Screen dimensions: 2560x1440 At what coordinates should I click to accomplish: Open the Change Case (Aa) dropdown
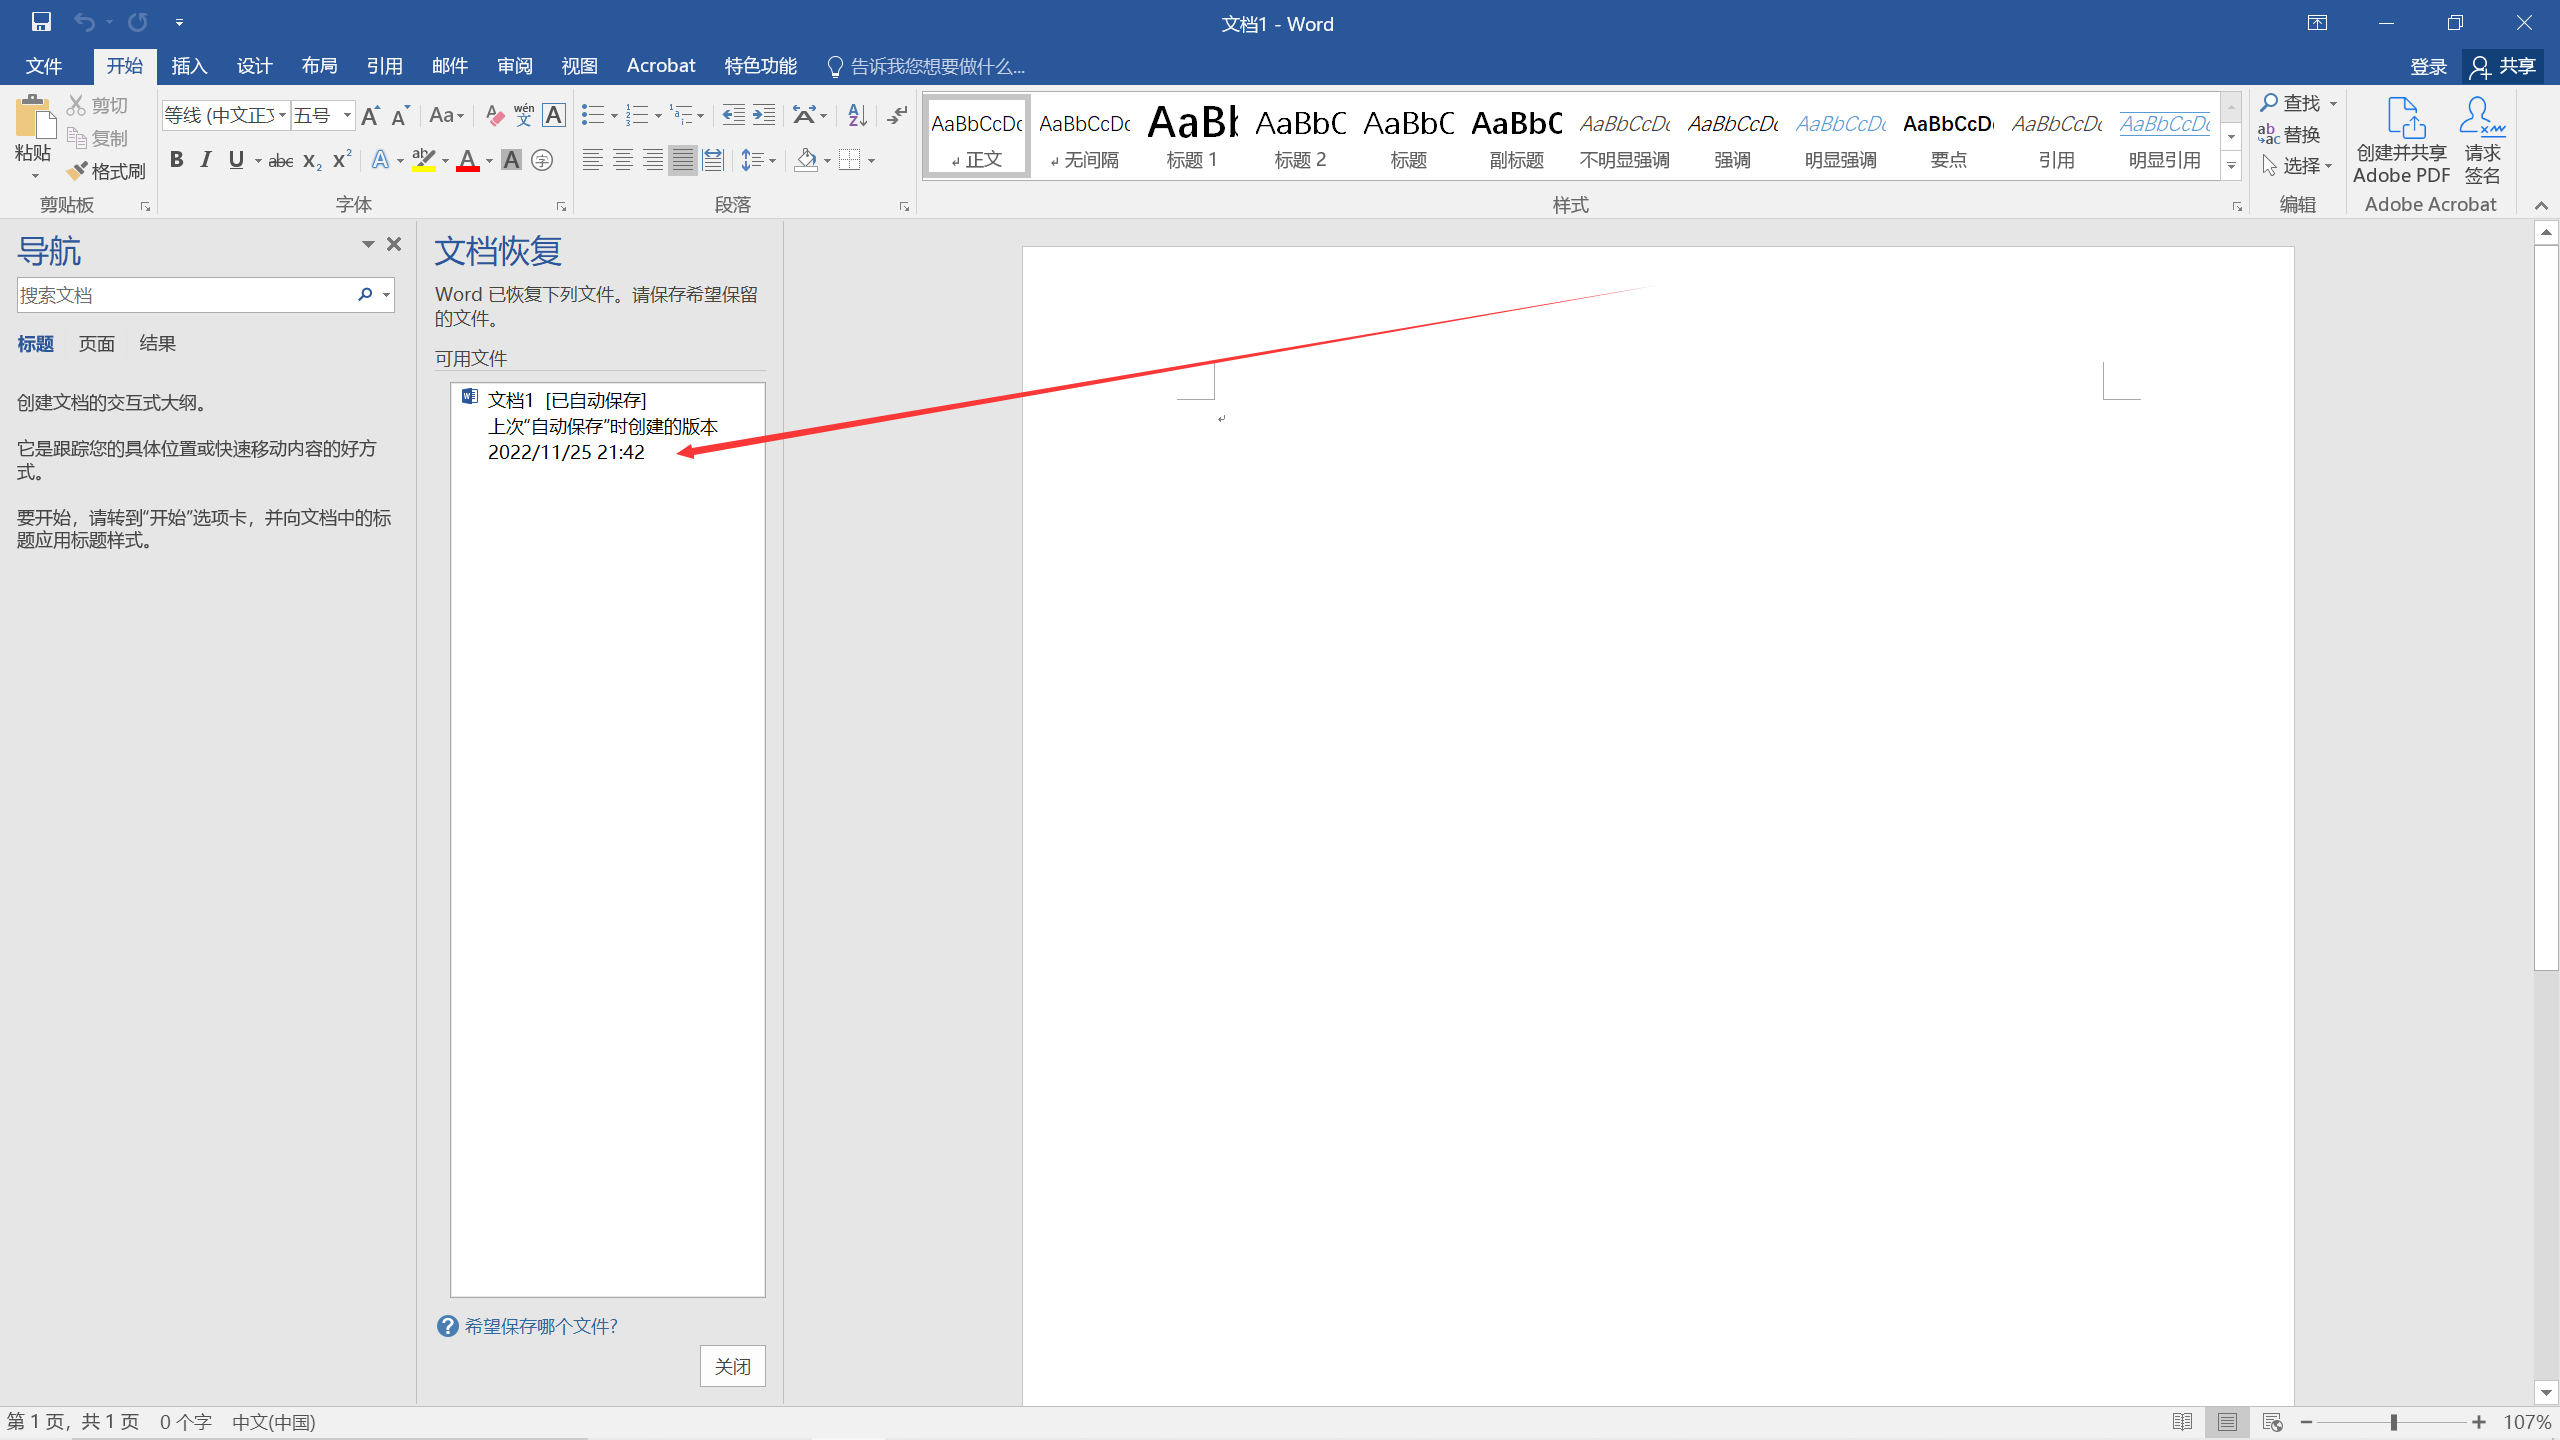tap(446, 116)
